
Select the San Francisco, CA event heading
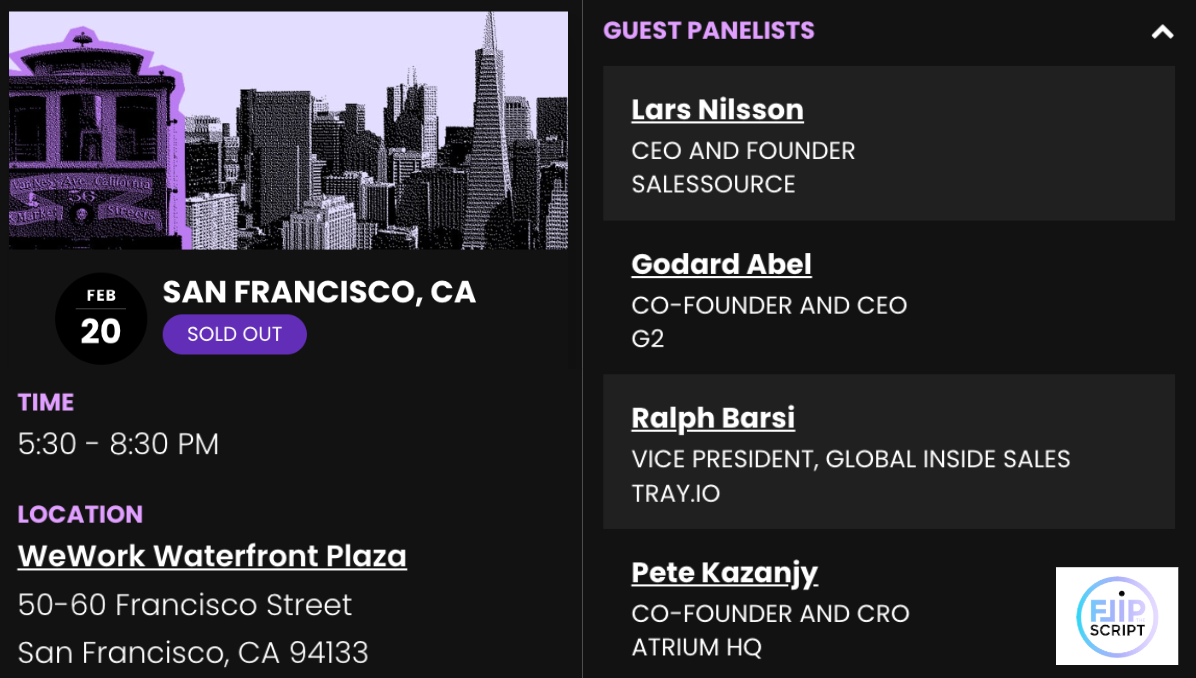[319, 292]
